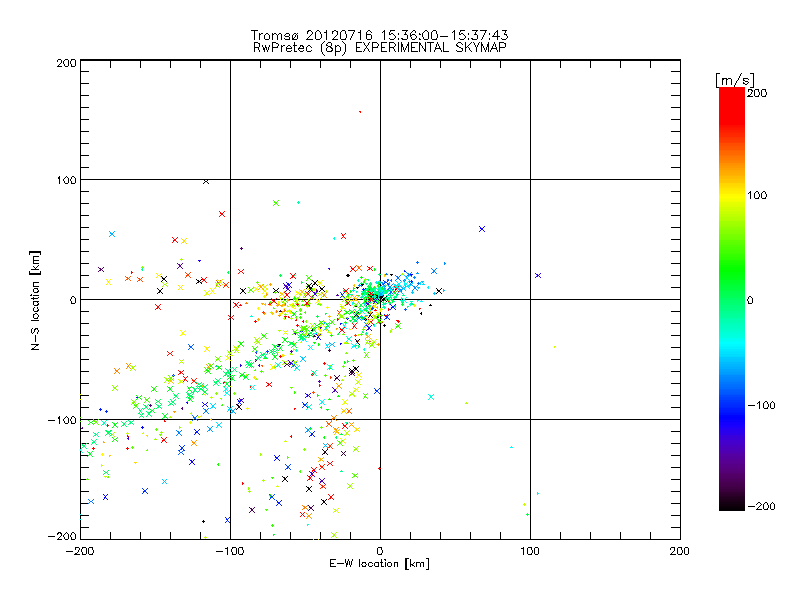Click the color bar tick label -100
800x600 pixels.
pos(761,405)
